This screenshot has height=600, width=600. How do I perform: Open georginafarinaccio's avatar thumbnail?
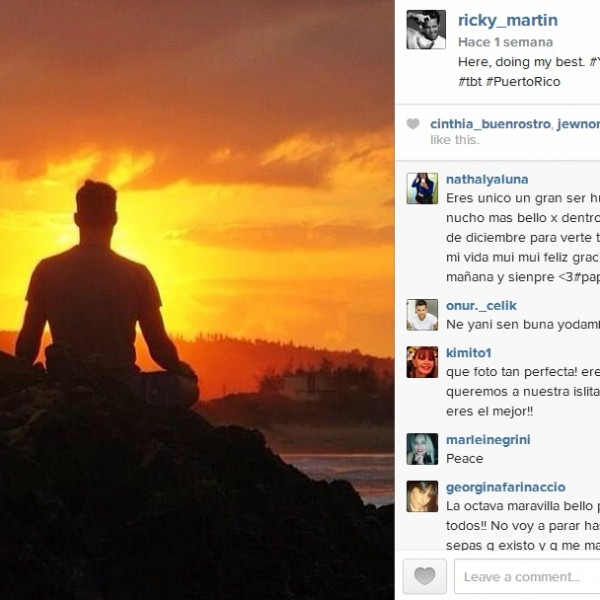pyautogui.click(x=422, y=496)
